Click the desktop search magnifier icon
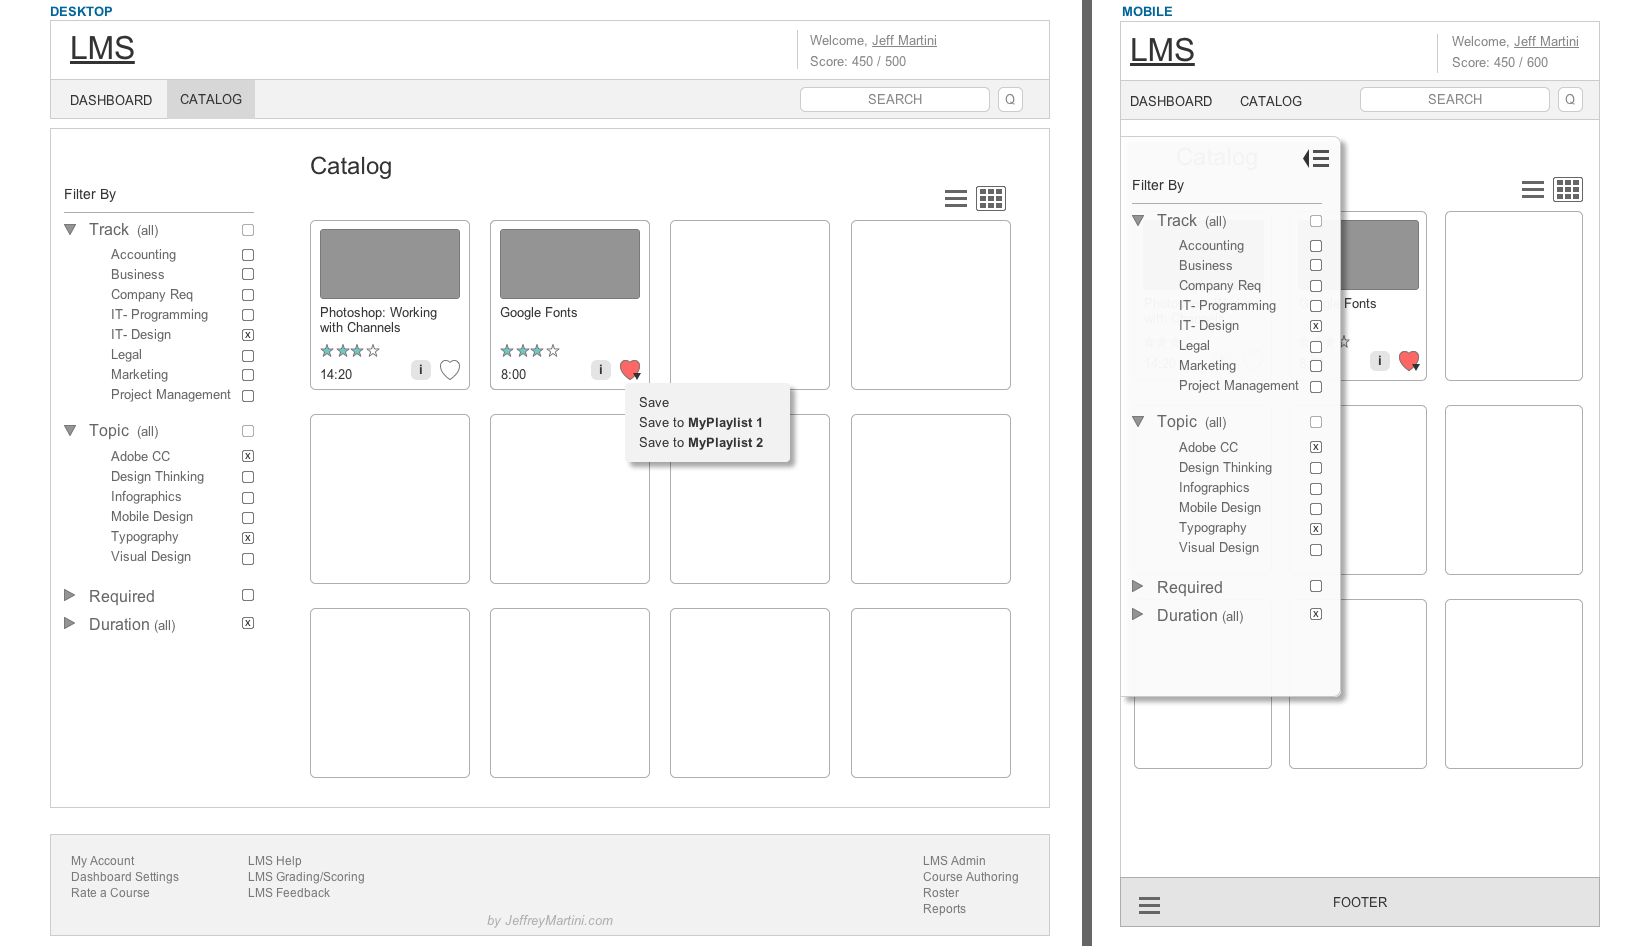Image resolution: width=1650 pixels, height=946 pixels. pos(1010,99)
